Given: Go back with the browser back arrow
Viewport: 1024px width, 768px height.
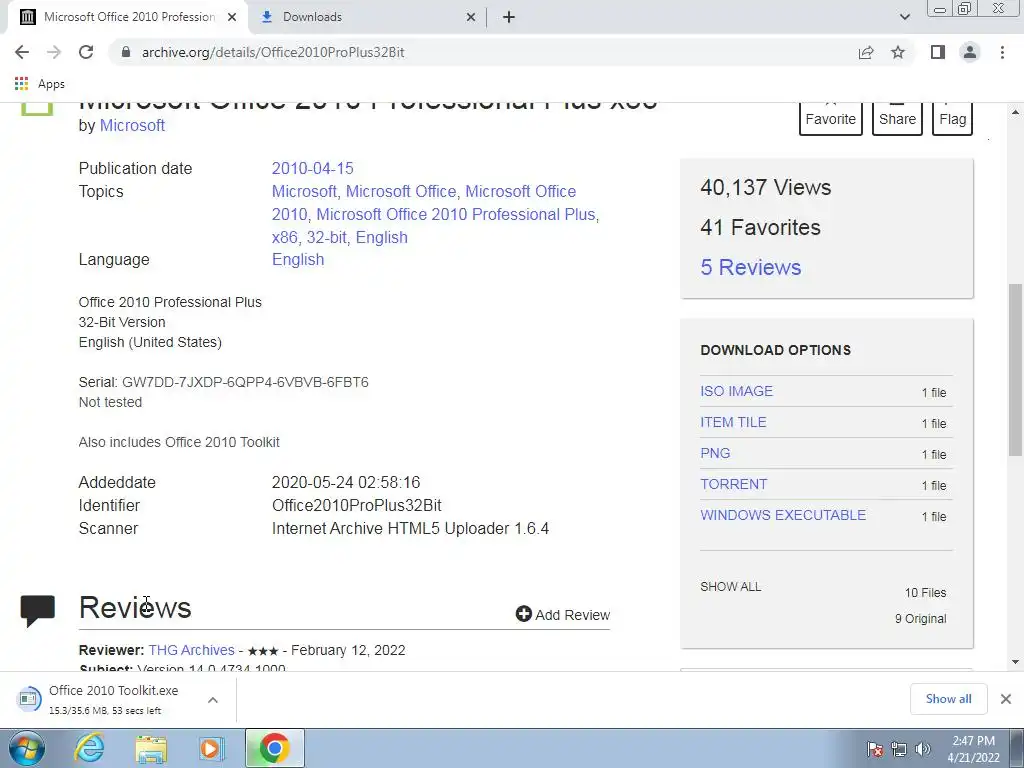Looking at the screenshot, I should tap(22, 52).
